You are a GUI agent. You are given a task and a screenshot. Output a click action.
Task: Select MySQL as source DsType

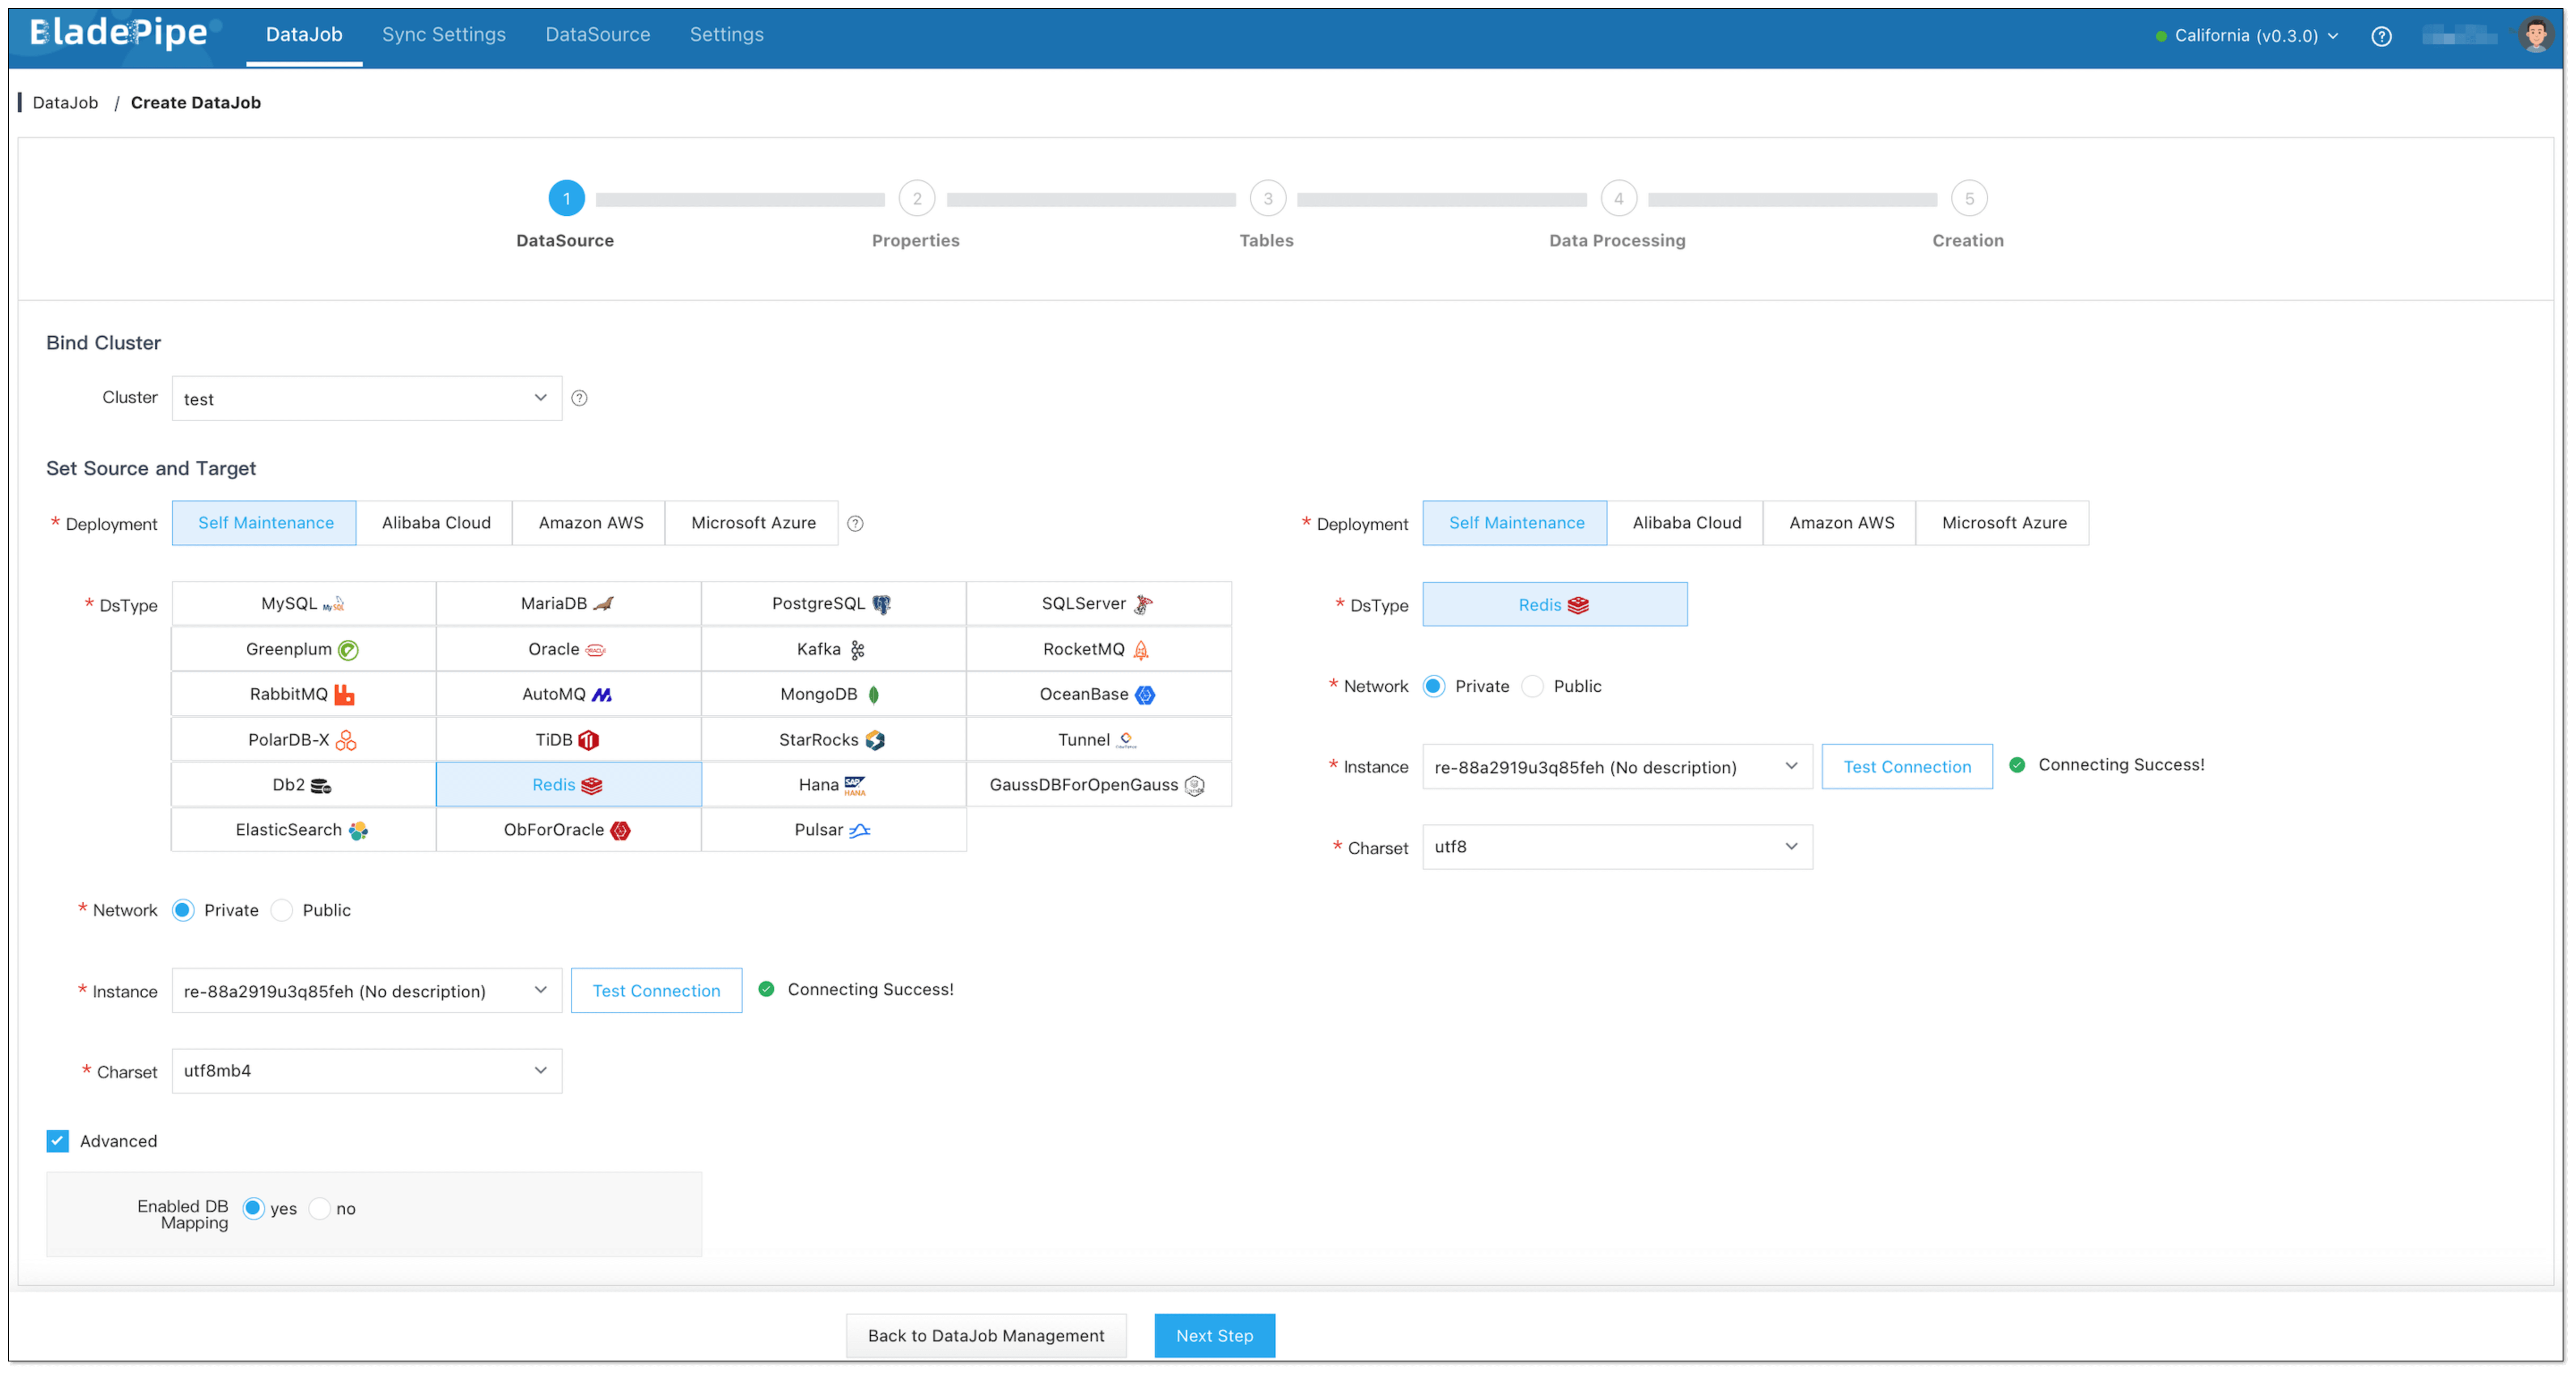[303, 604]
